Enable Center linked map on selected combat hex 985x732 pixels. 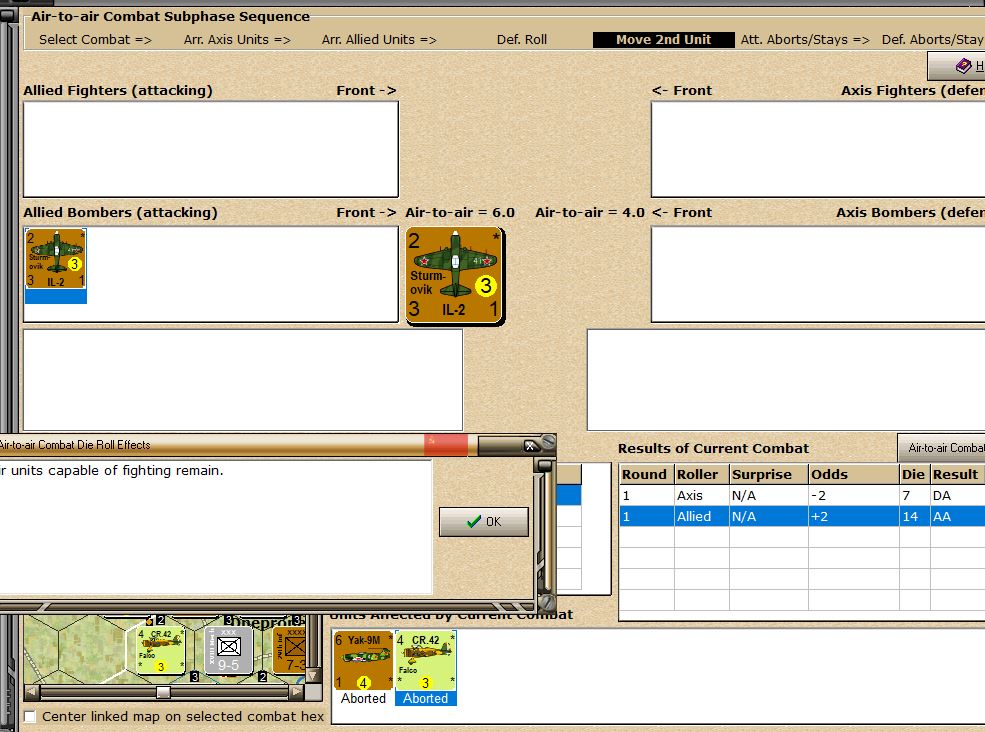[x=30, y=716]
